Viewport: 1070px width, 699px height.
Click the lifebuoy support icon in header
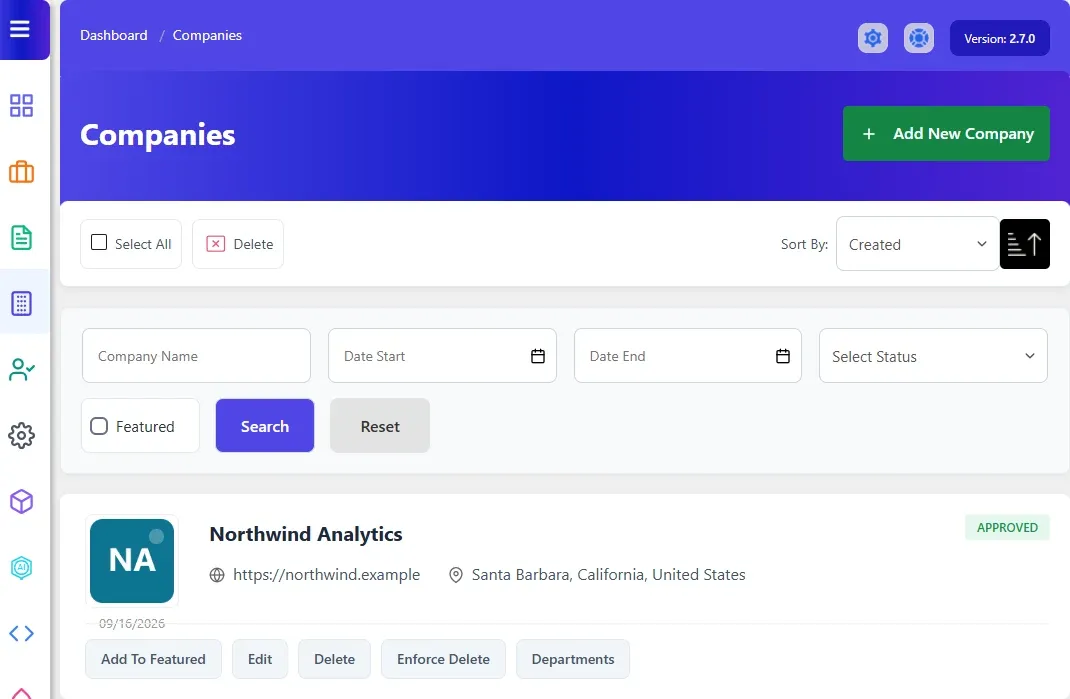click(x=919, y=38)
